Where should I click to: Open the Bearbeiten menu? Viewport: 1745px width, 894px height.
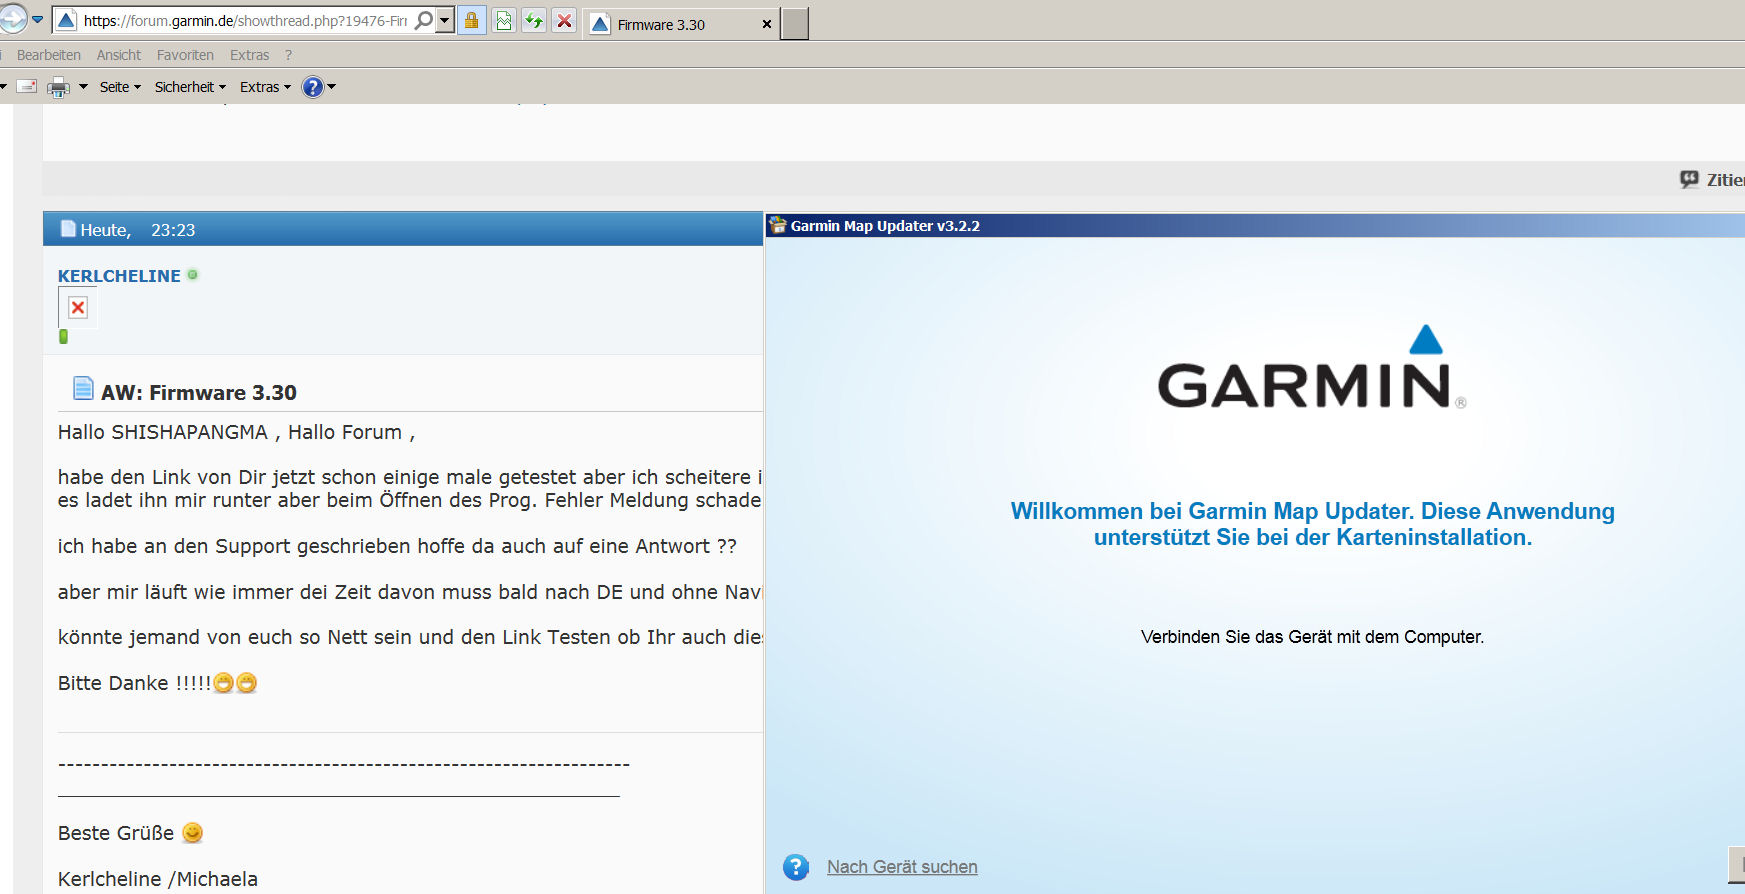point(49,55)
